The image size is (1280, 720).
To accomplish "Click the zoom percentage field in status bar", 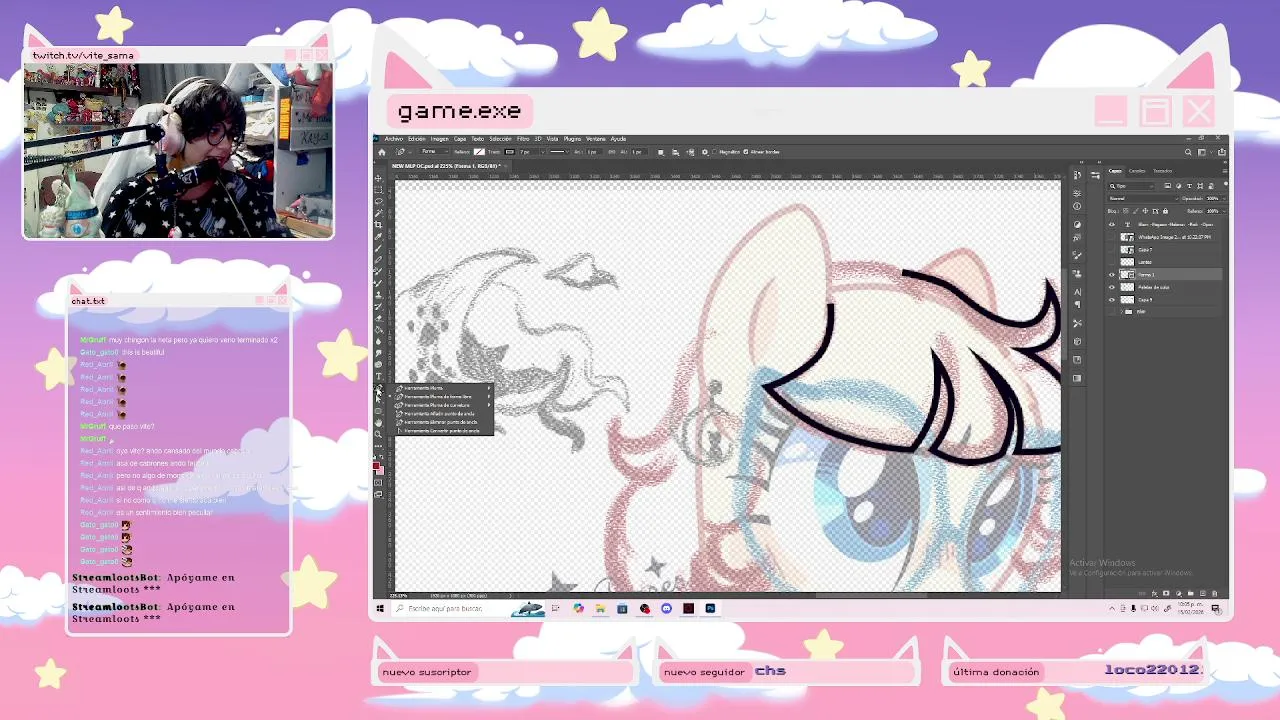I will coord(398,596).
